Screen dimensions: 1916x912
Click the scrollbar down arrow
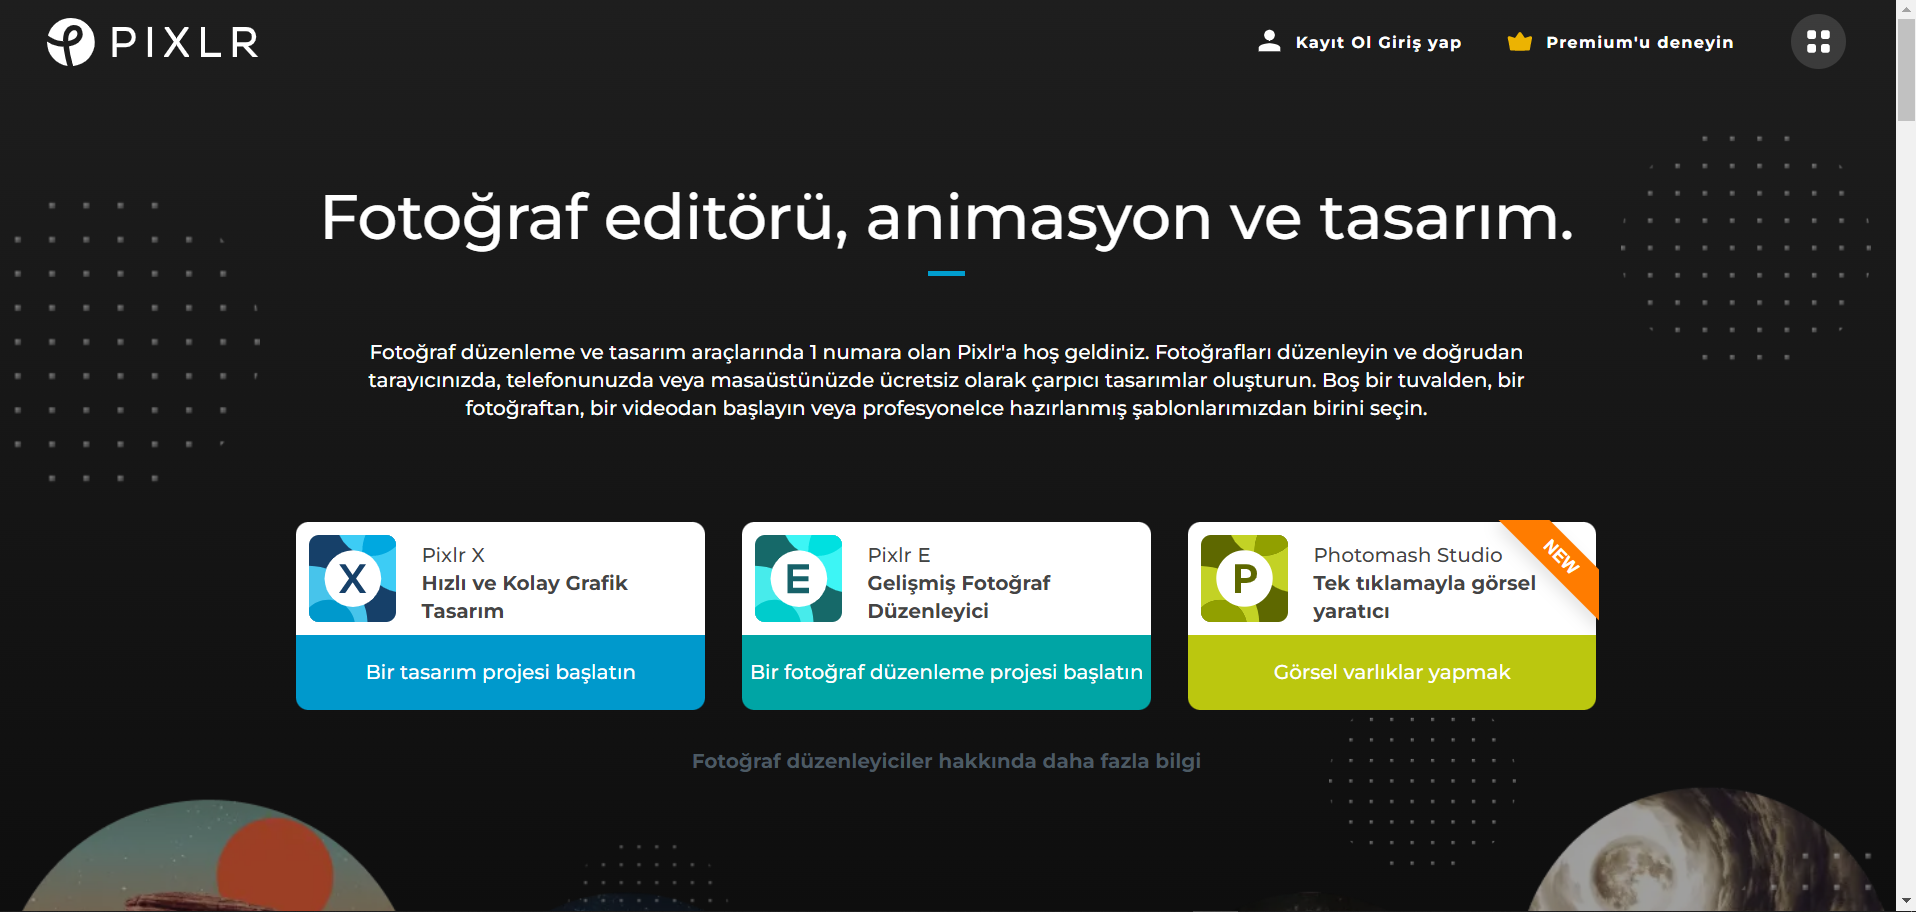click(x=1906, y=902)
